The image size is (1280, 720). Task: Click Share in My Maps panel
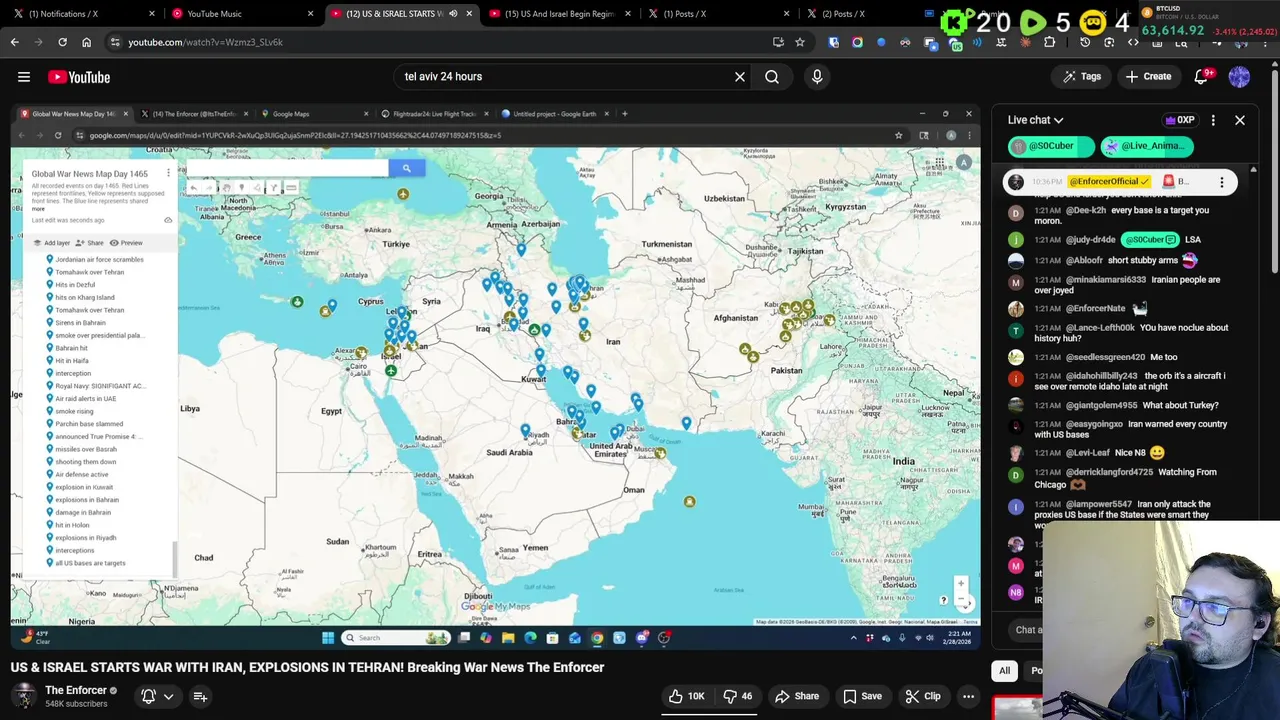[90, 243]
